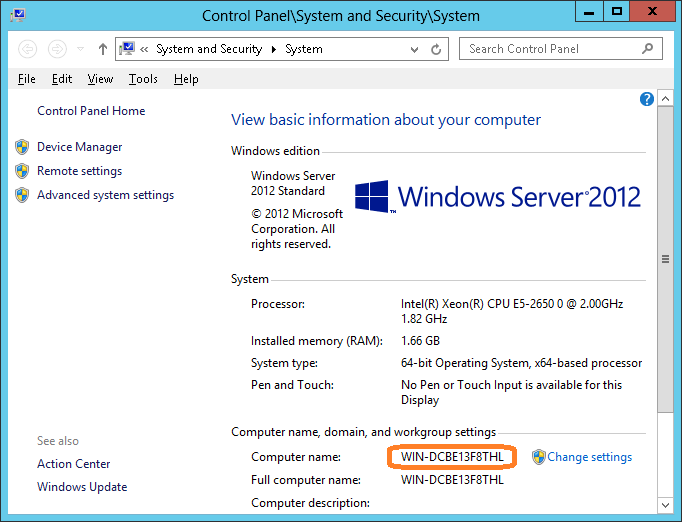Screen dimensions: 682x522
Task: Click the Computer description label
Action: tap(310, 503)
